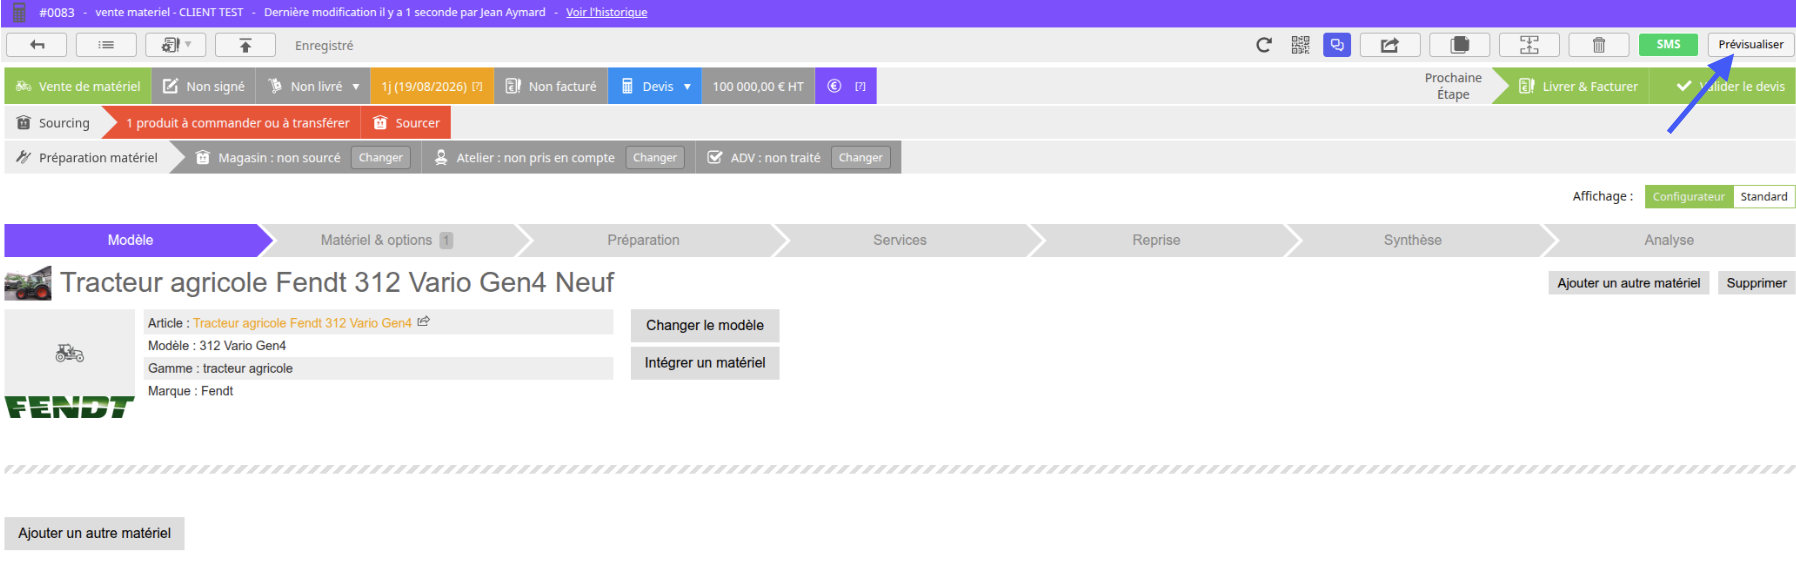The height and width of the screenshot is (572, 1796).
Task: Open help mark beside the 1j date
Action: pos(477,87)
